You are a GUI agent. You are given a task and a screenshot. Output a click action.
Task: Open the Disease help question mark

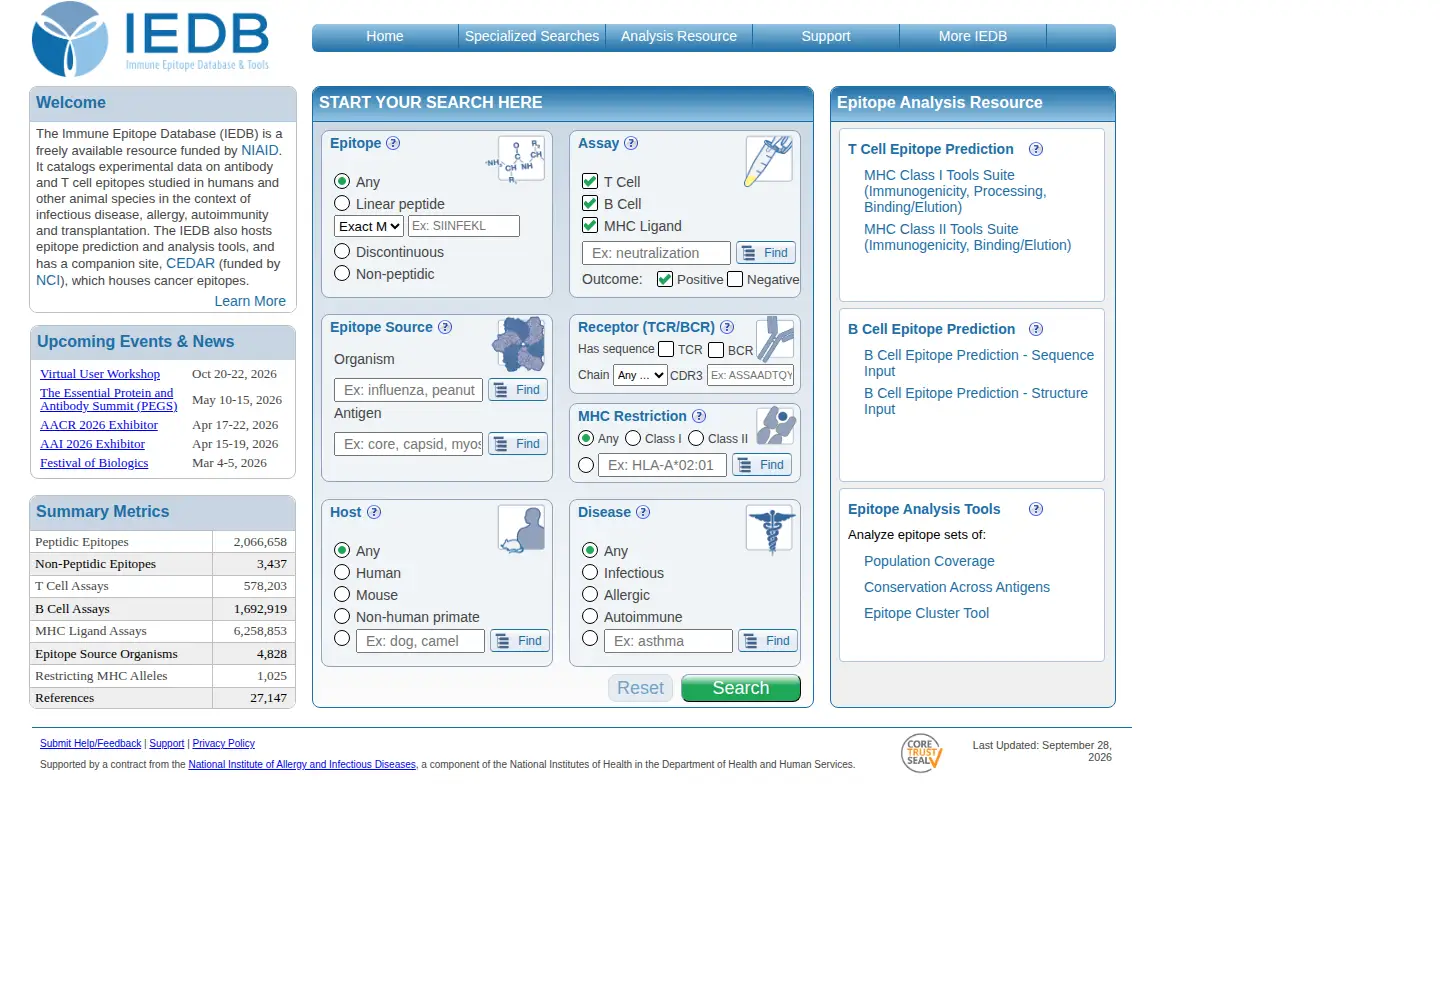[643, 512]
